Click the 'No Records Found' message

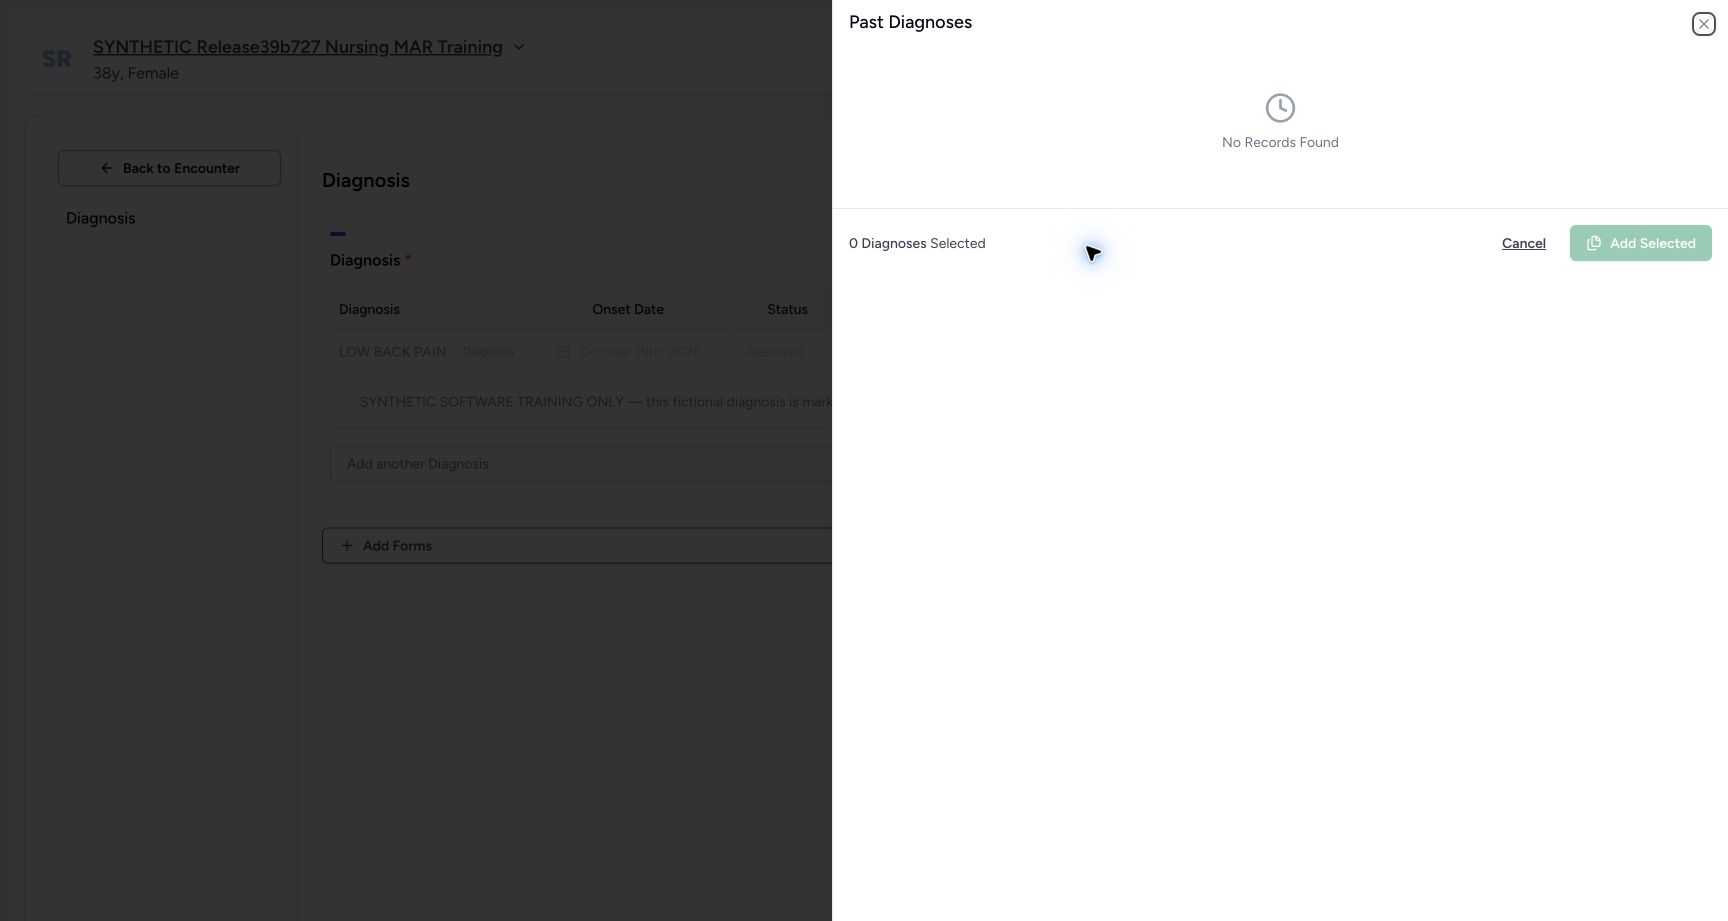[1280, 142]
